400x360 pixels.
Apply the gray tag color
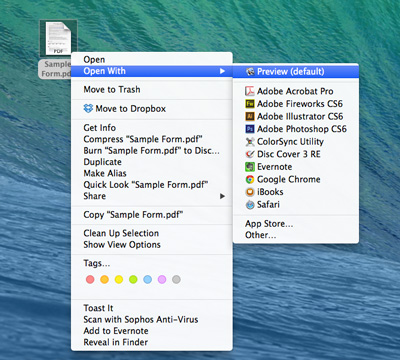tap(176, 279)
